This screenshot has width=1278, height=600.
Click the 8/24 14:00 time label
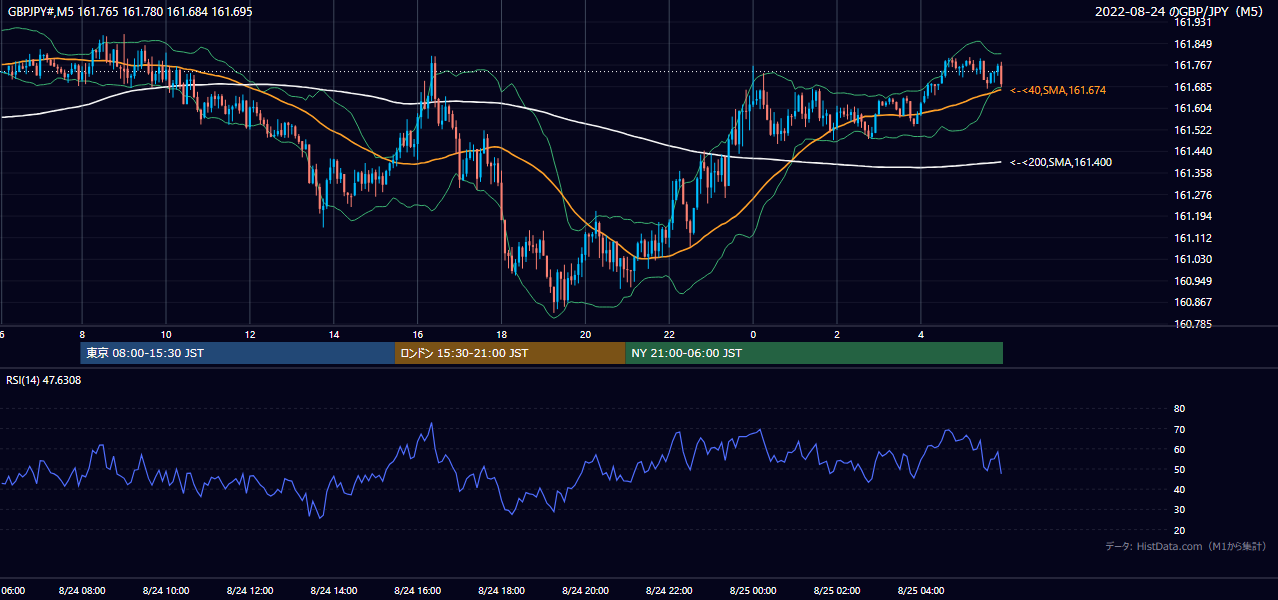click(334, 590)
